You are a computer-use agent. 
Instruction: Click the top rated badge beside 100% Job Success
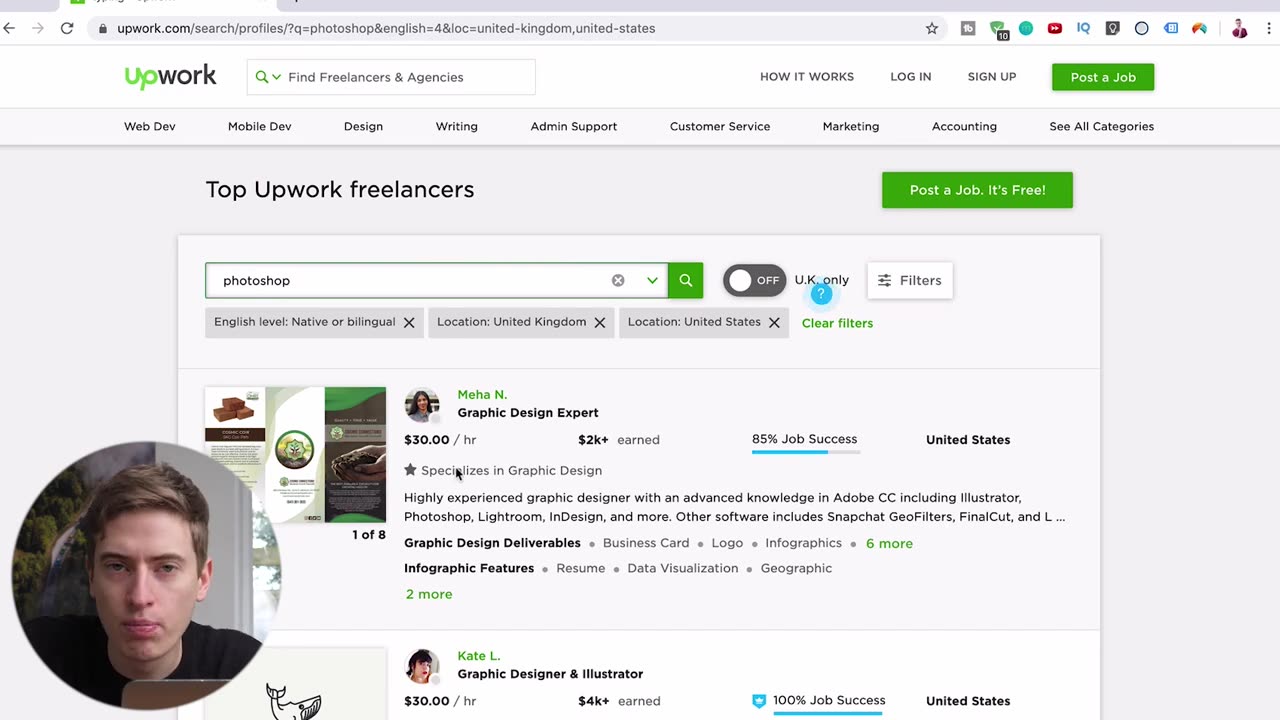click(x=759, y=701)
